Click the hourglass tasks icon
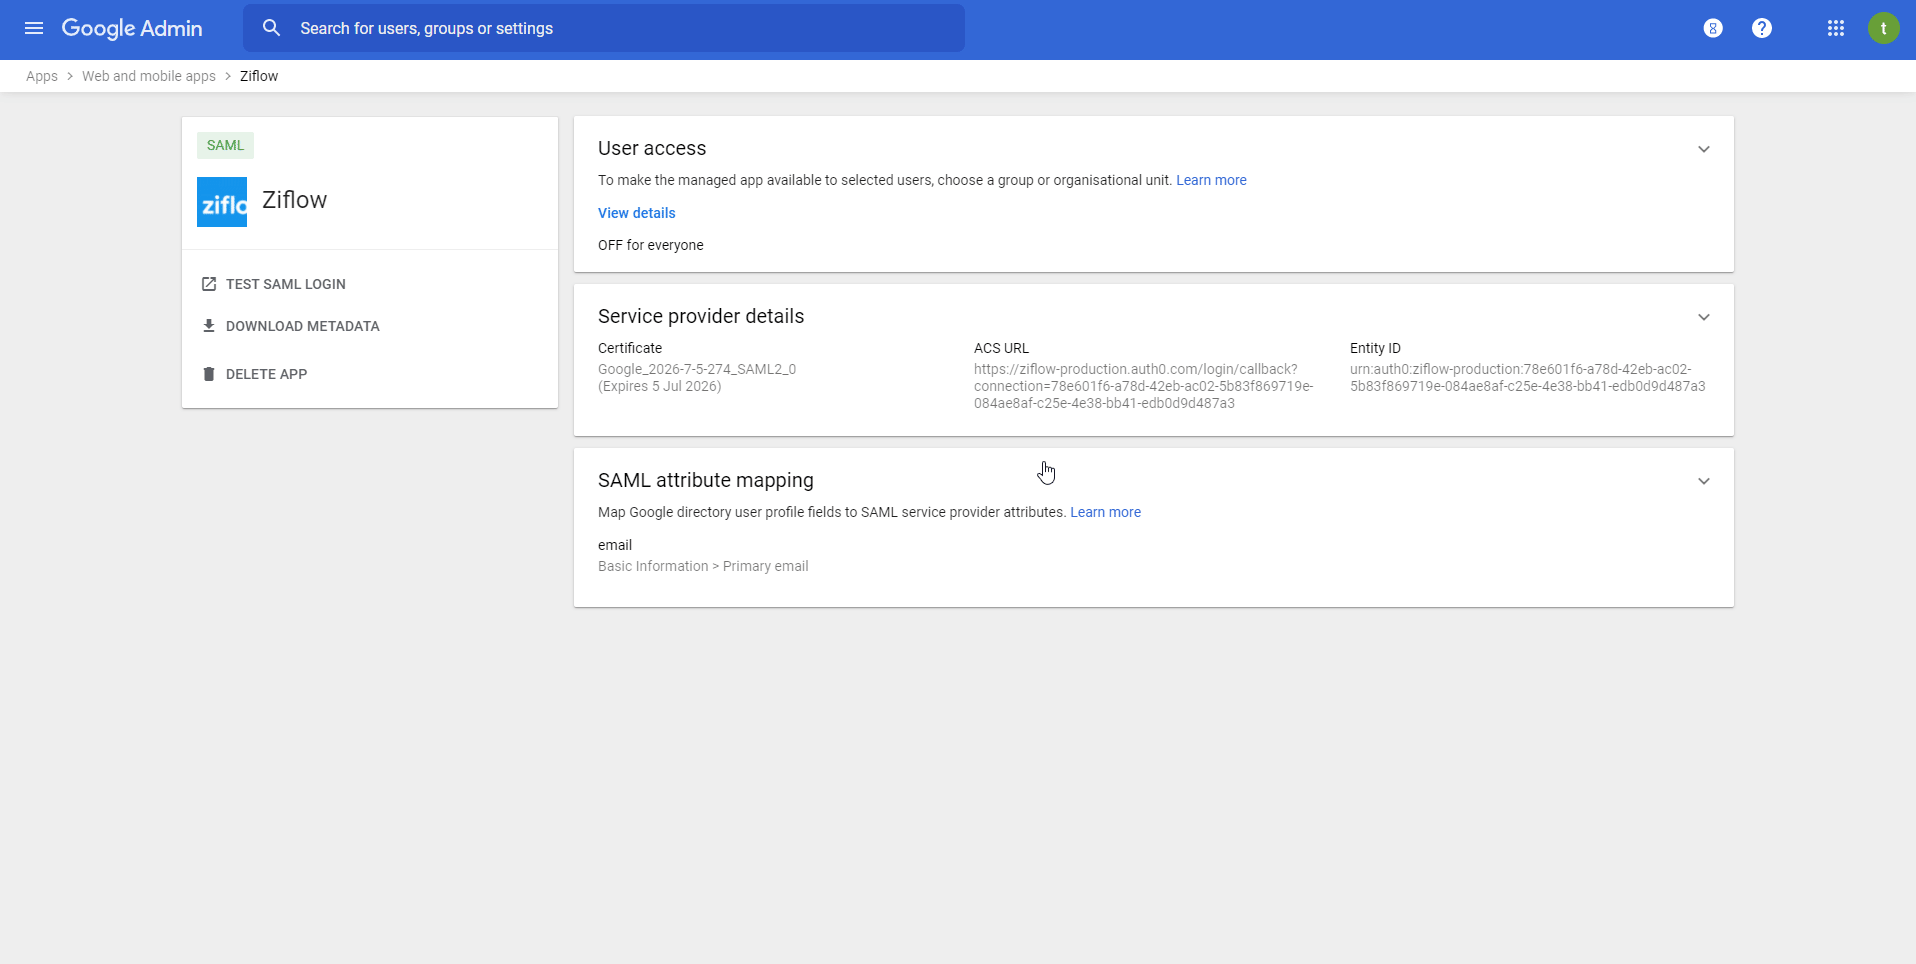The image size is (1916, 964). pyautogui.click(x=1713, y=28)
